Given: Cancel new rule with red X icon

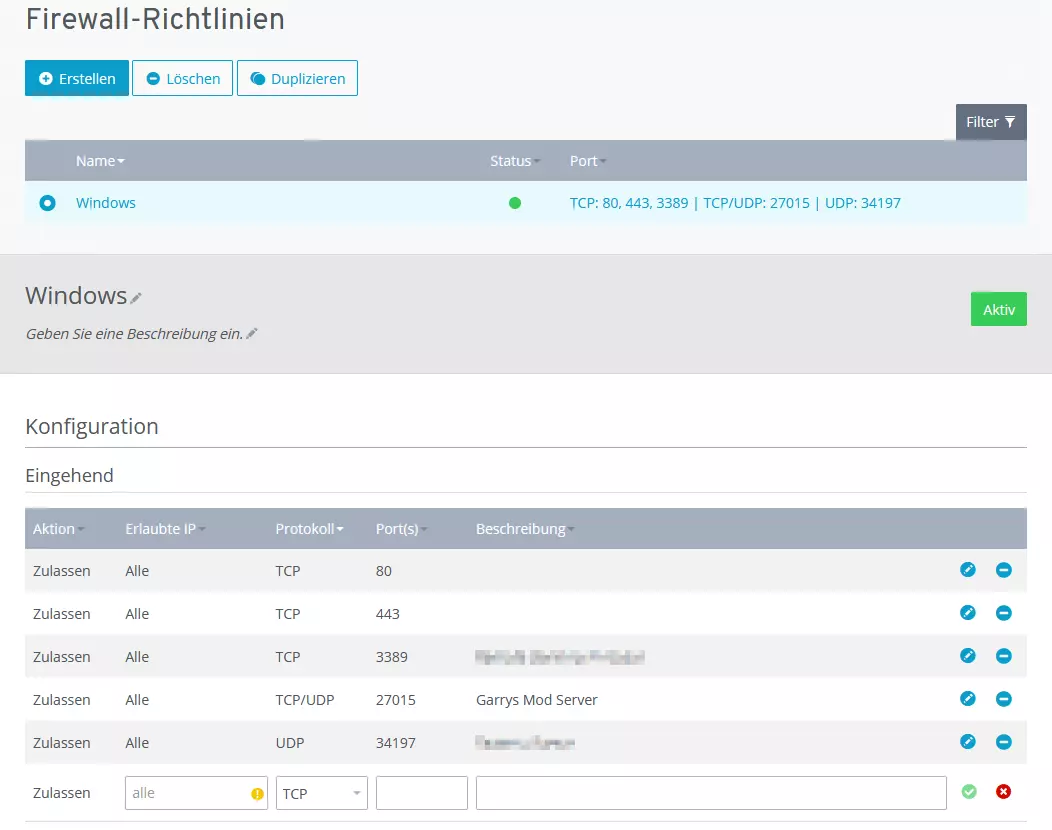Looking at the screenshot, I should pyautogui.click(x=1004, y=792).
